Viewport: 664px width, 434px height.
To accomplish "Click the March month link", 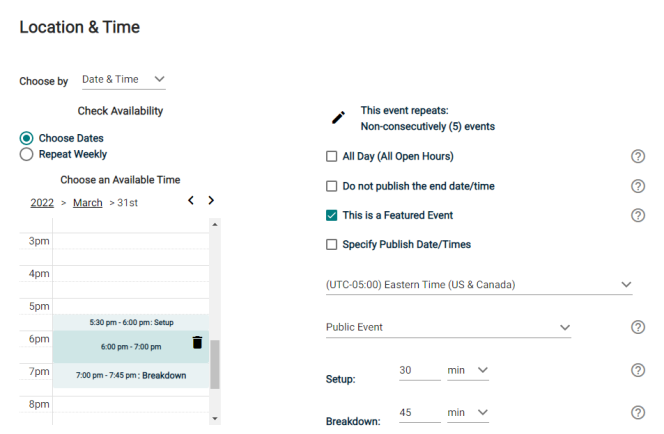I will point(88,203).
